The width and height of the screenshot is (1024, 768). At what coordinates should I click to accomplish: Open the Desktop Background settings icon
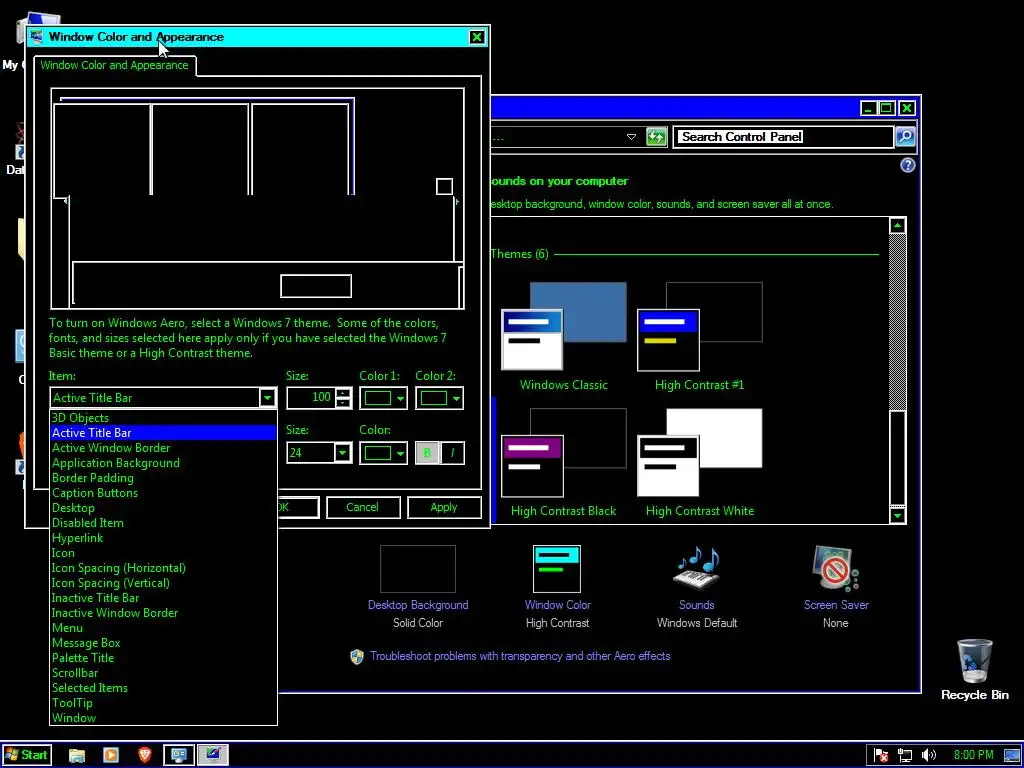(418, 569)
